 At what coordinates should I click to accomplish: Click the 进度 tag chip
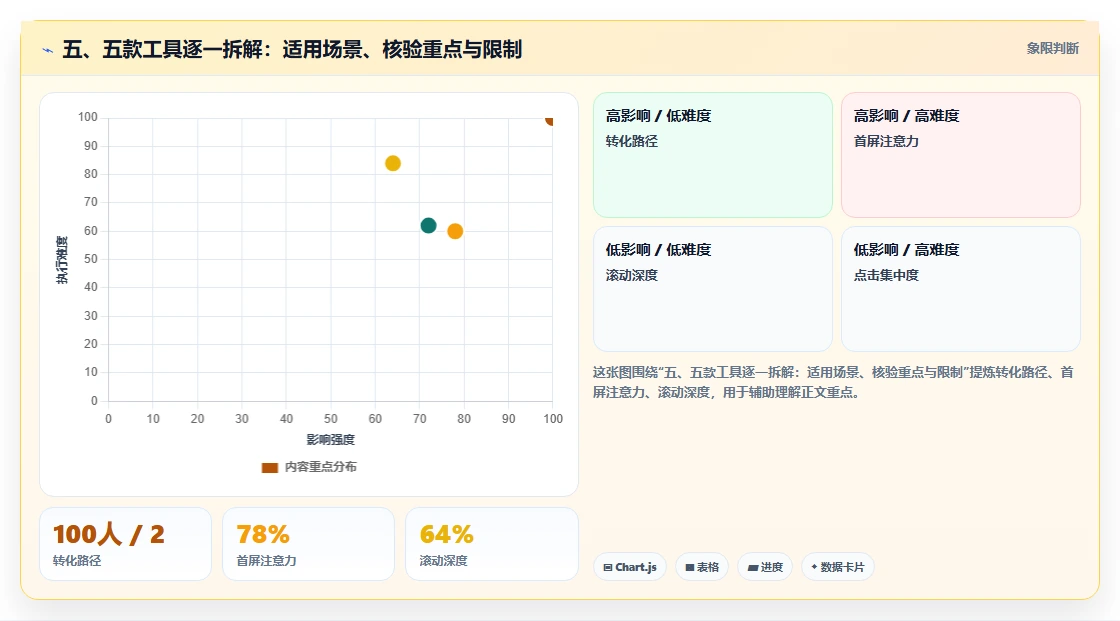[x=765, y=567]
